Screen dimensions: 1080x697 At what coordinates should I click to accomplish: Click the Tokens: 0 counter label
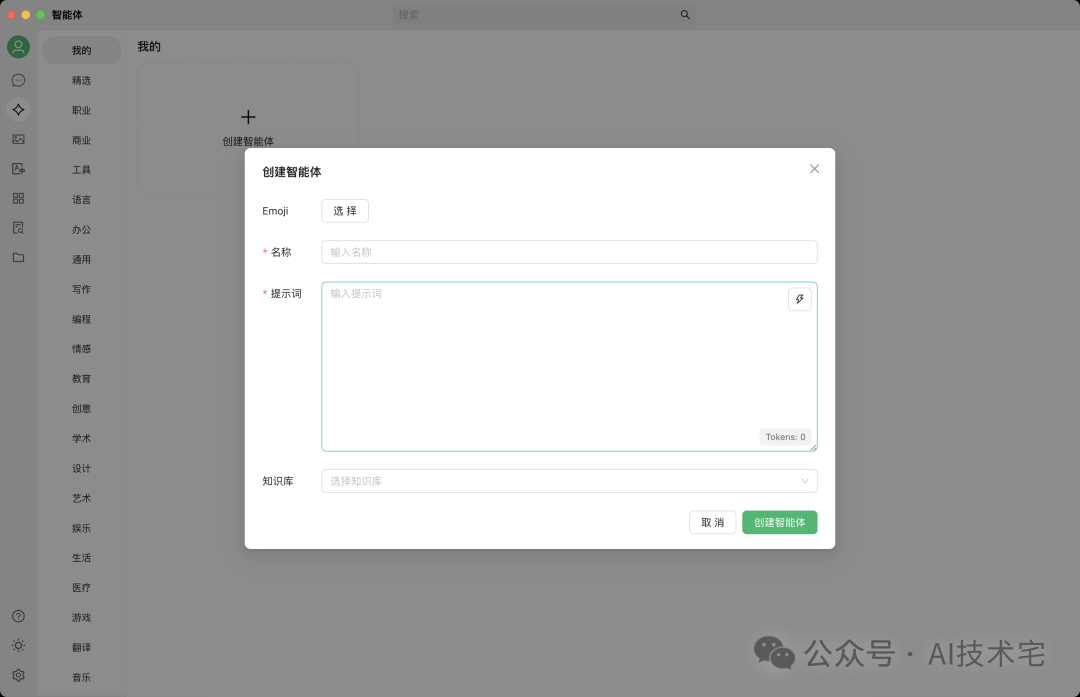(785, 437)
